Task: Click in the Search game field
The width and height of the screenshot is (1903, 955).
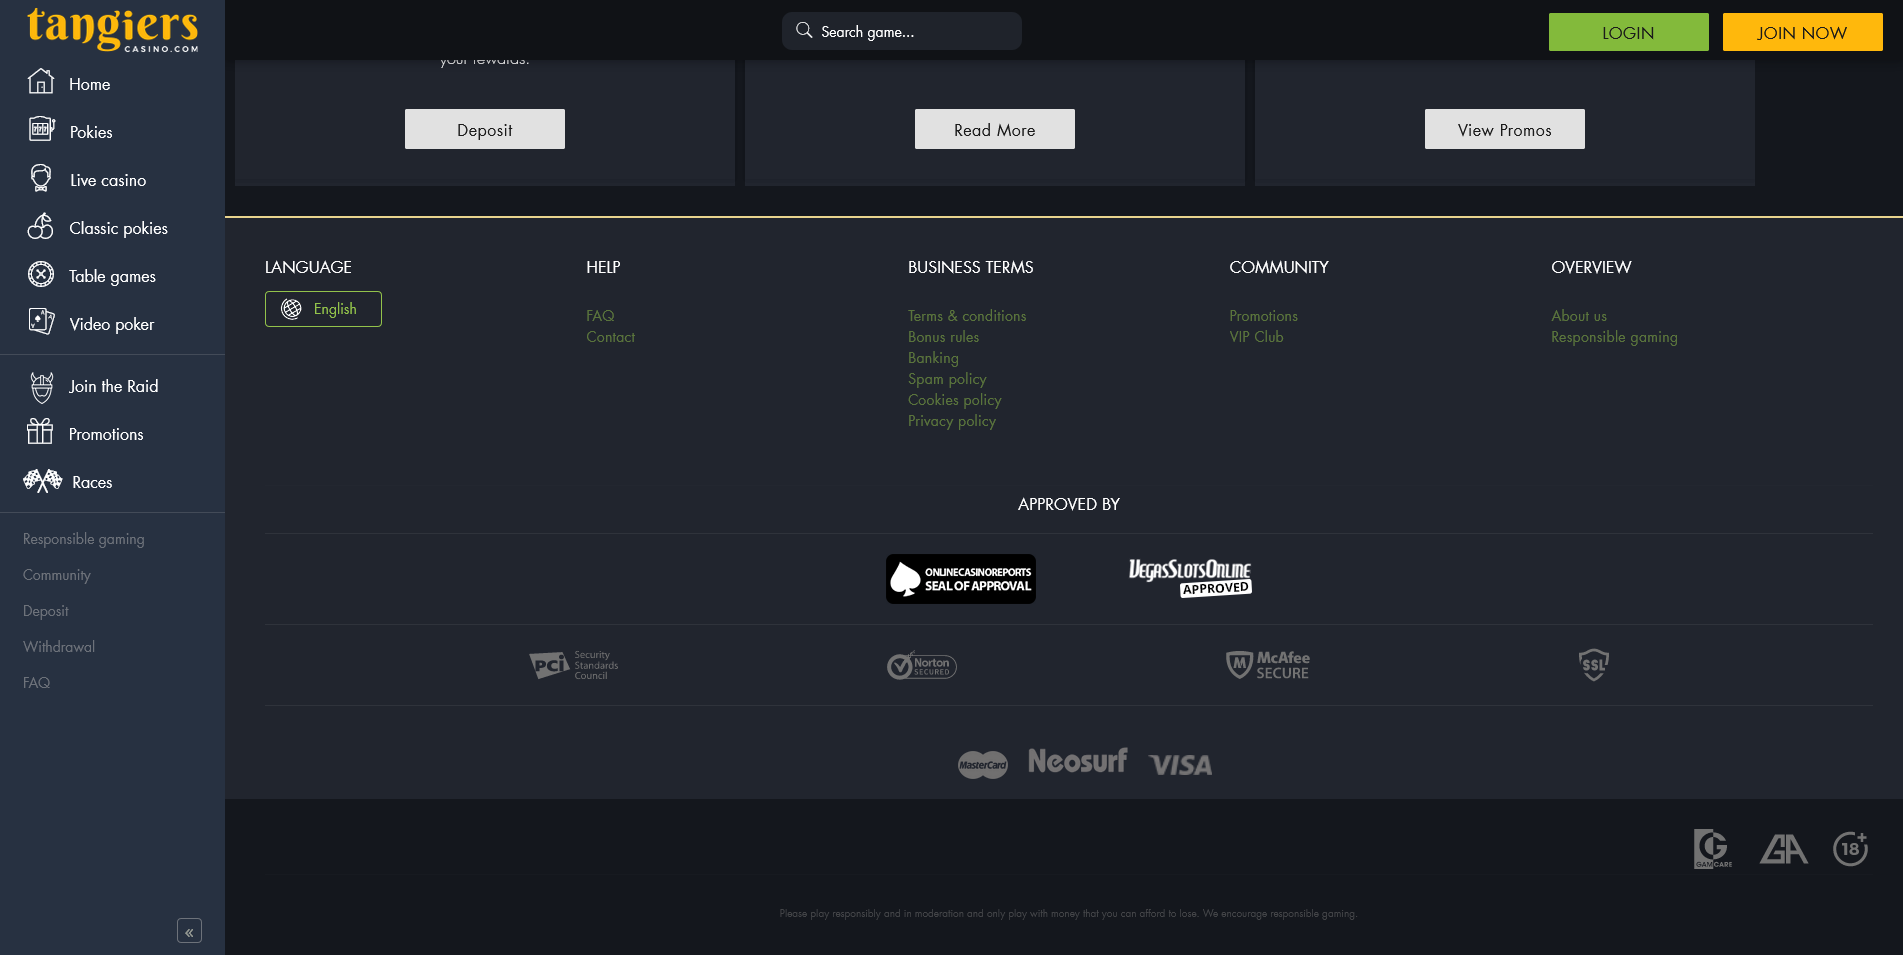Action: coord(910,32)
